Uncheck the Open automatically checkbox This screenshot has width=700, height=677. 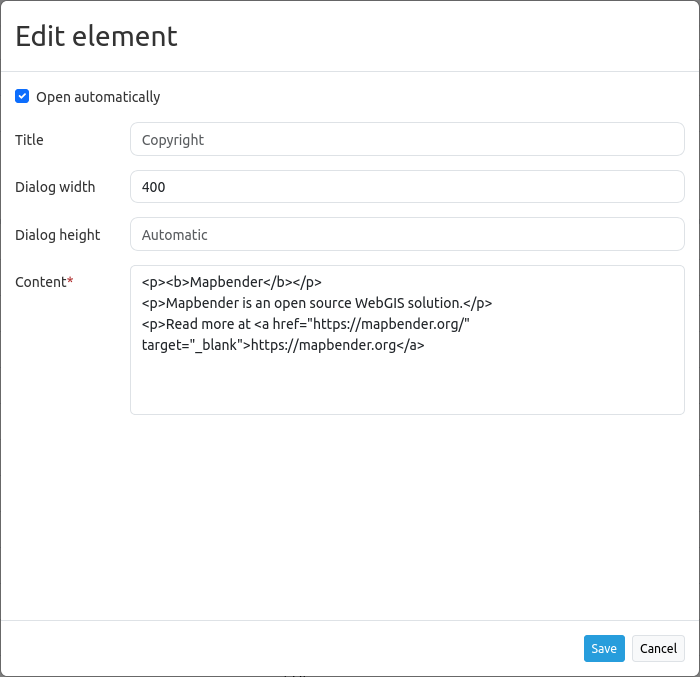point(22,97)
